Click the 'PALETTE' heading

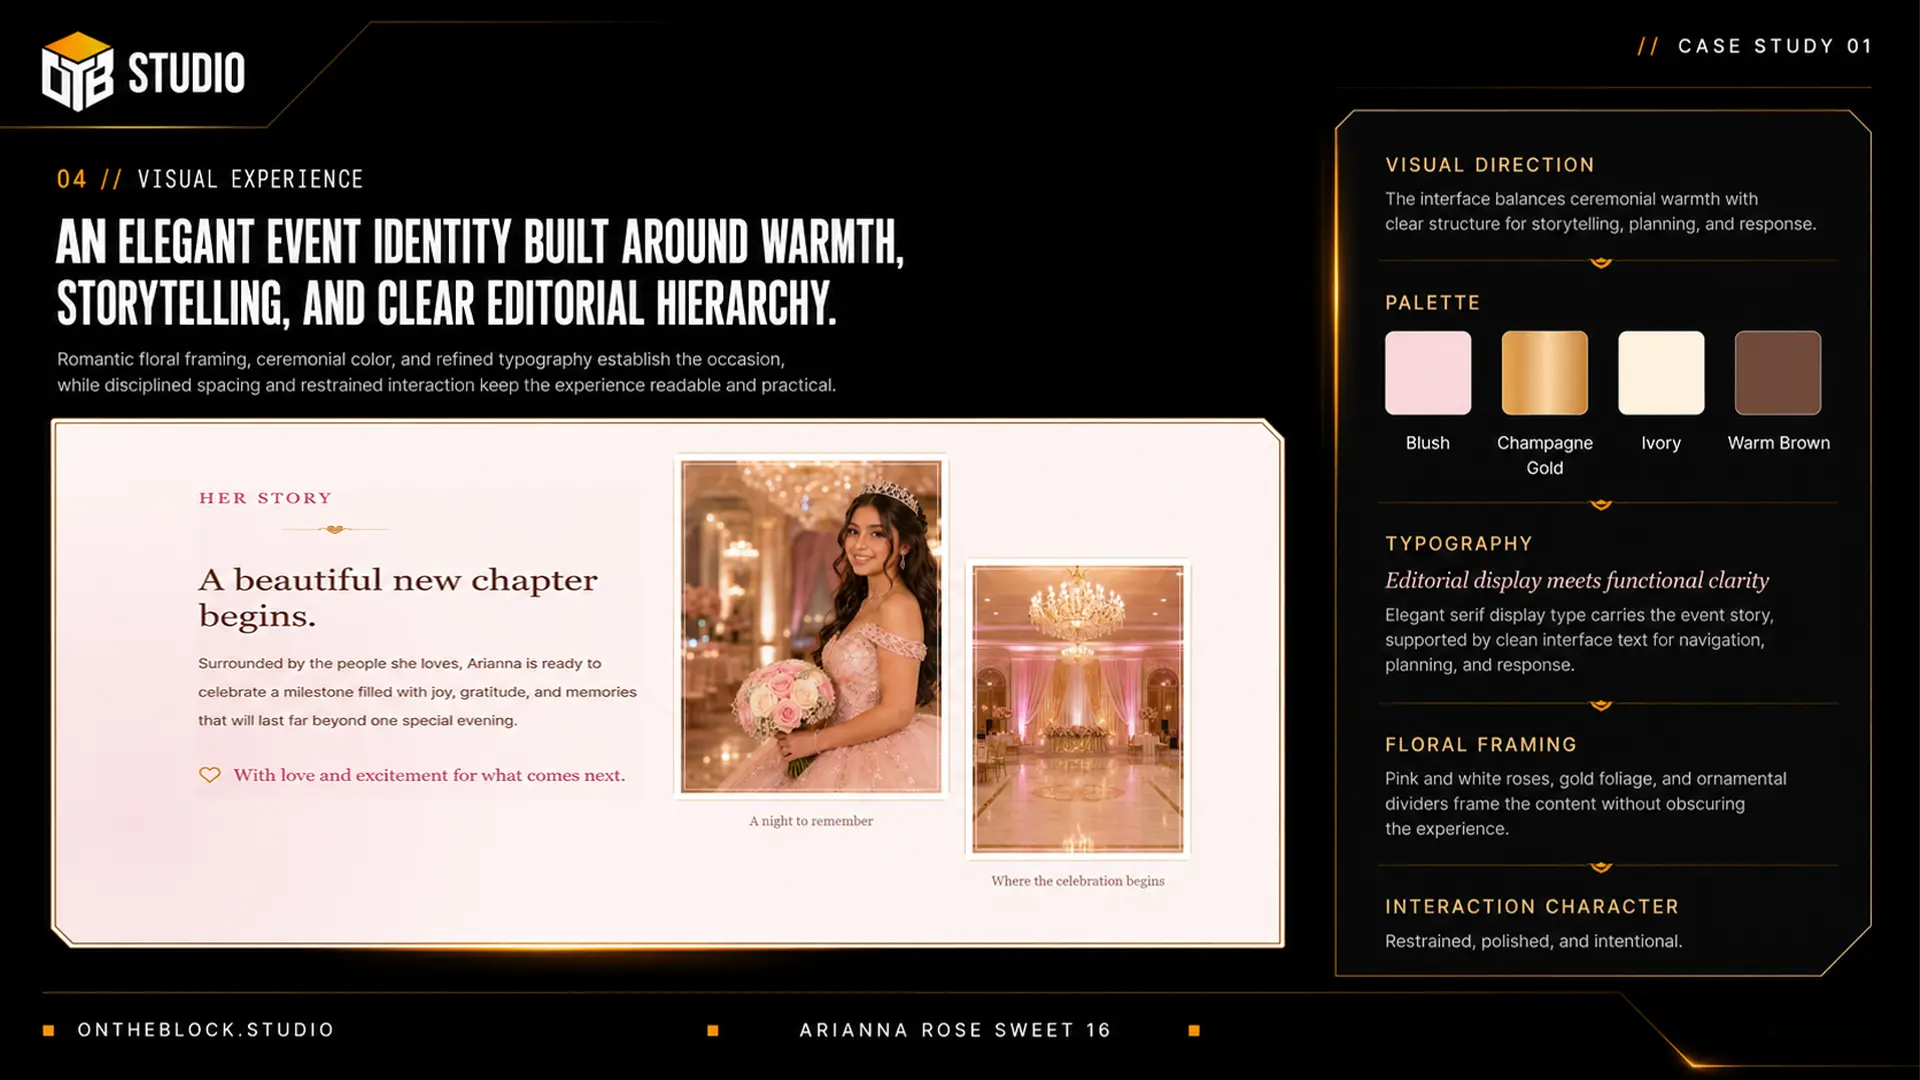1433,303
